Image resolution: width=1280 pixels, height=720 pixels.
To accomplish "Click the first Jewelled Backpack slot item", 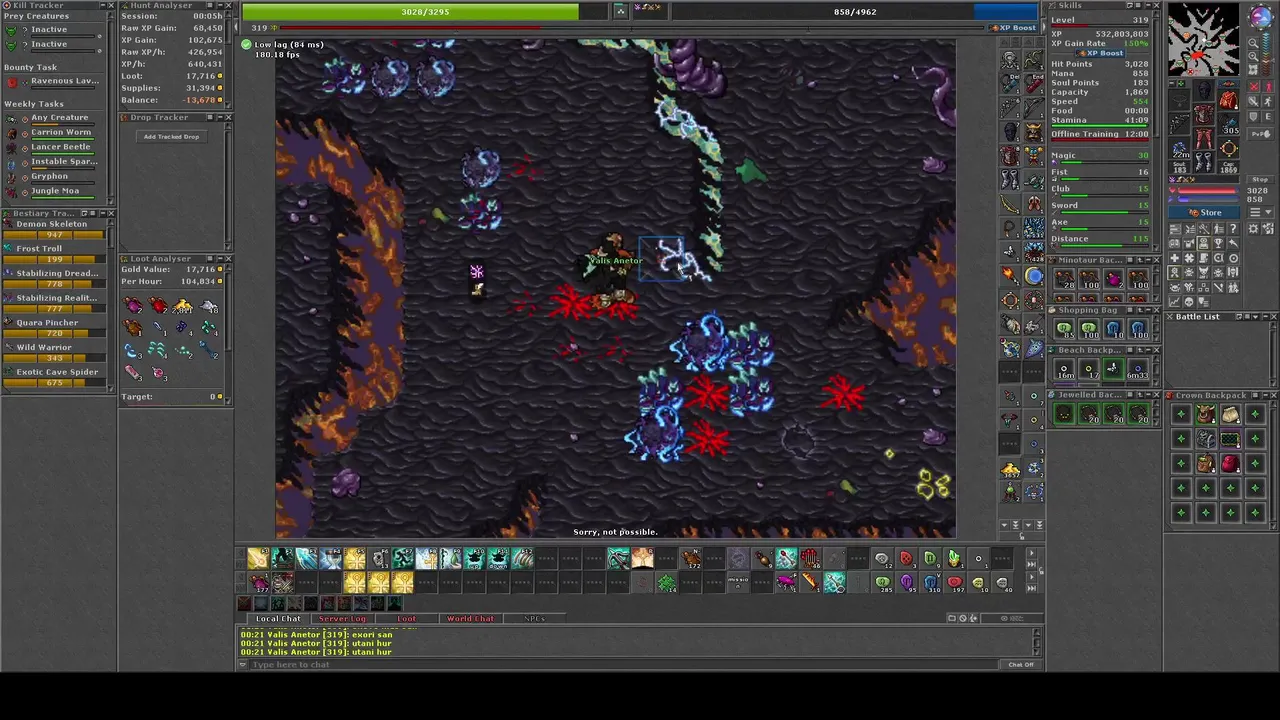I will point(1064,413).
